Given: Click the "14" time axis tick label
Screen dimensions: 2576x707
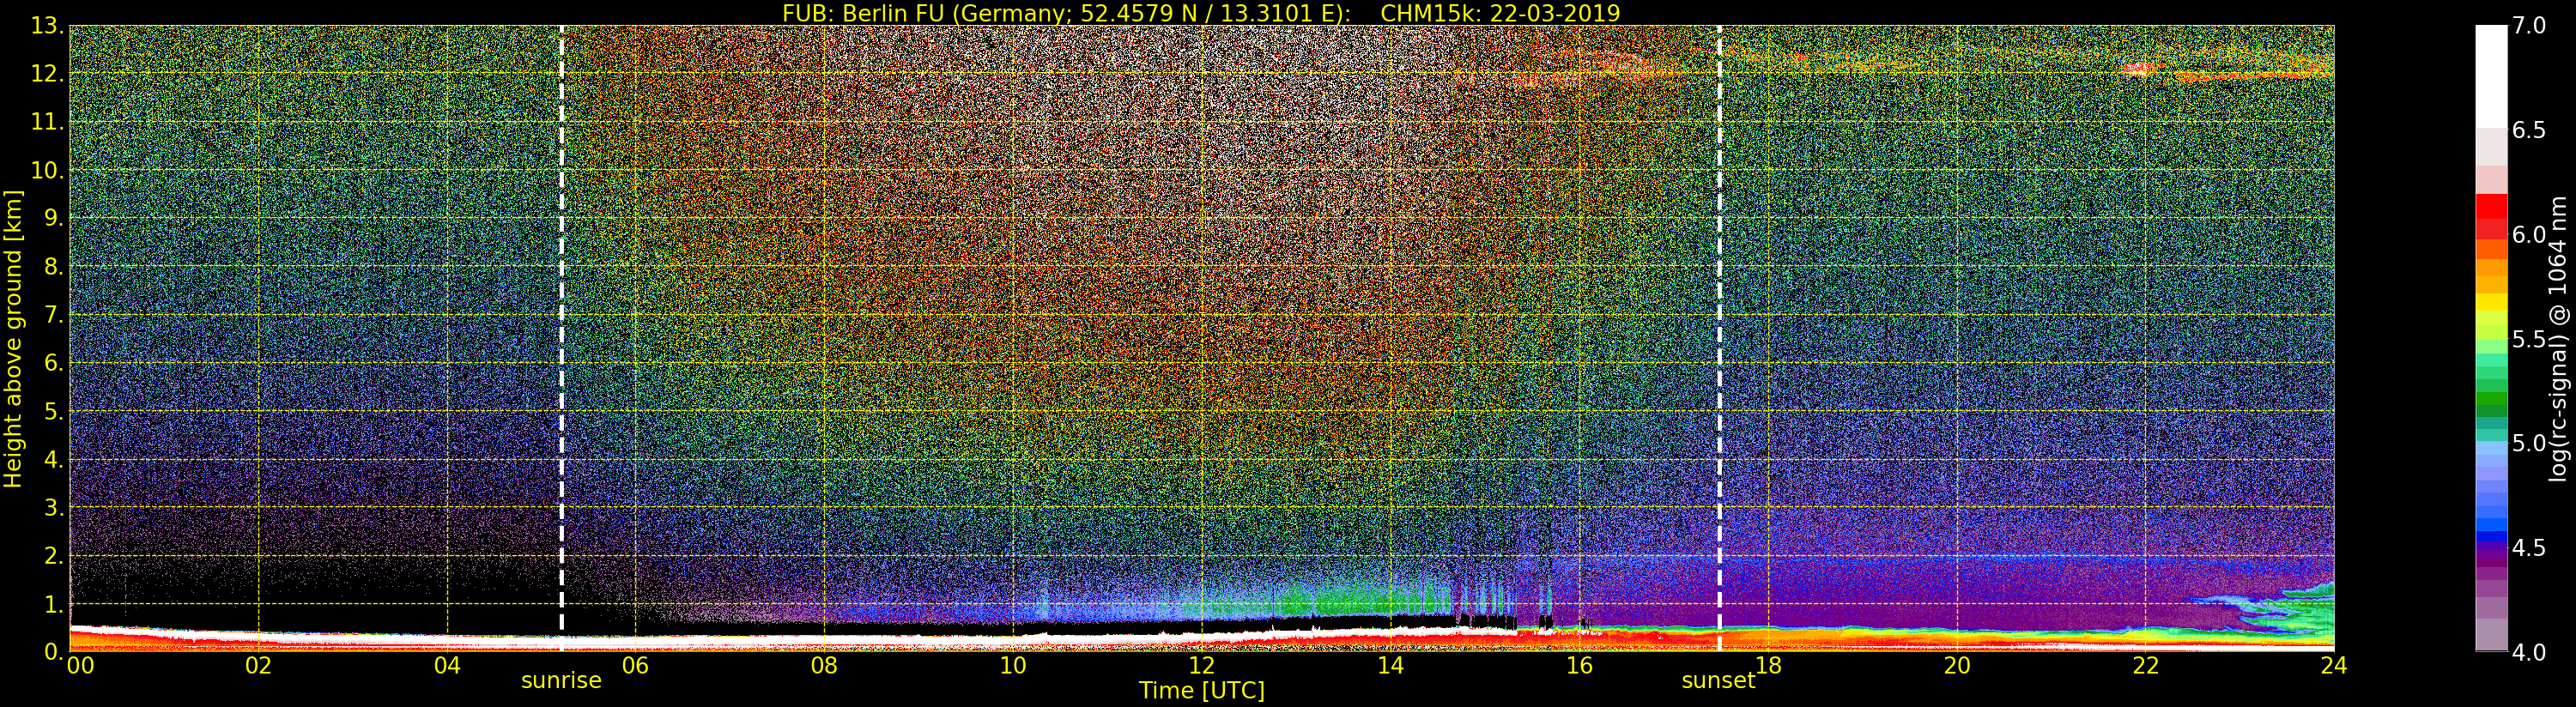Looking at the screenshot, I should [1390, 666].
